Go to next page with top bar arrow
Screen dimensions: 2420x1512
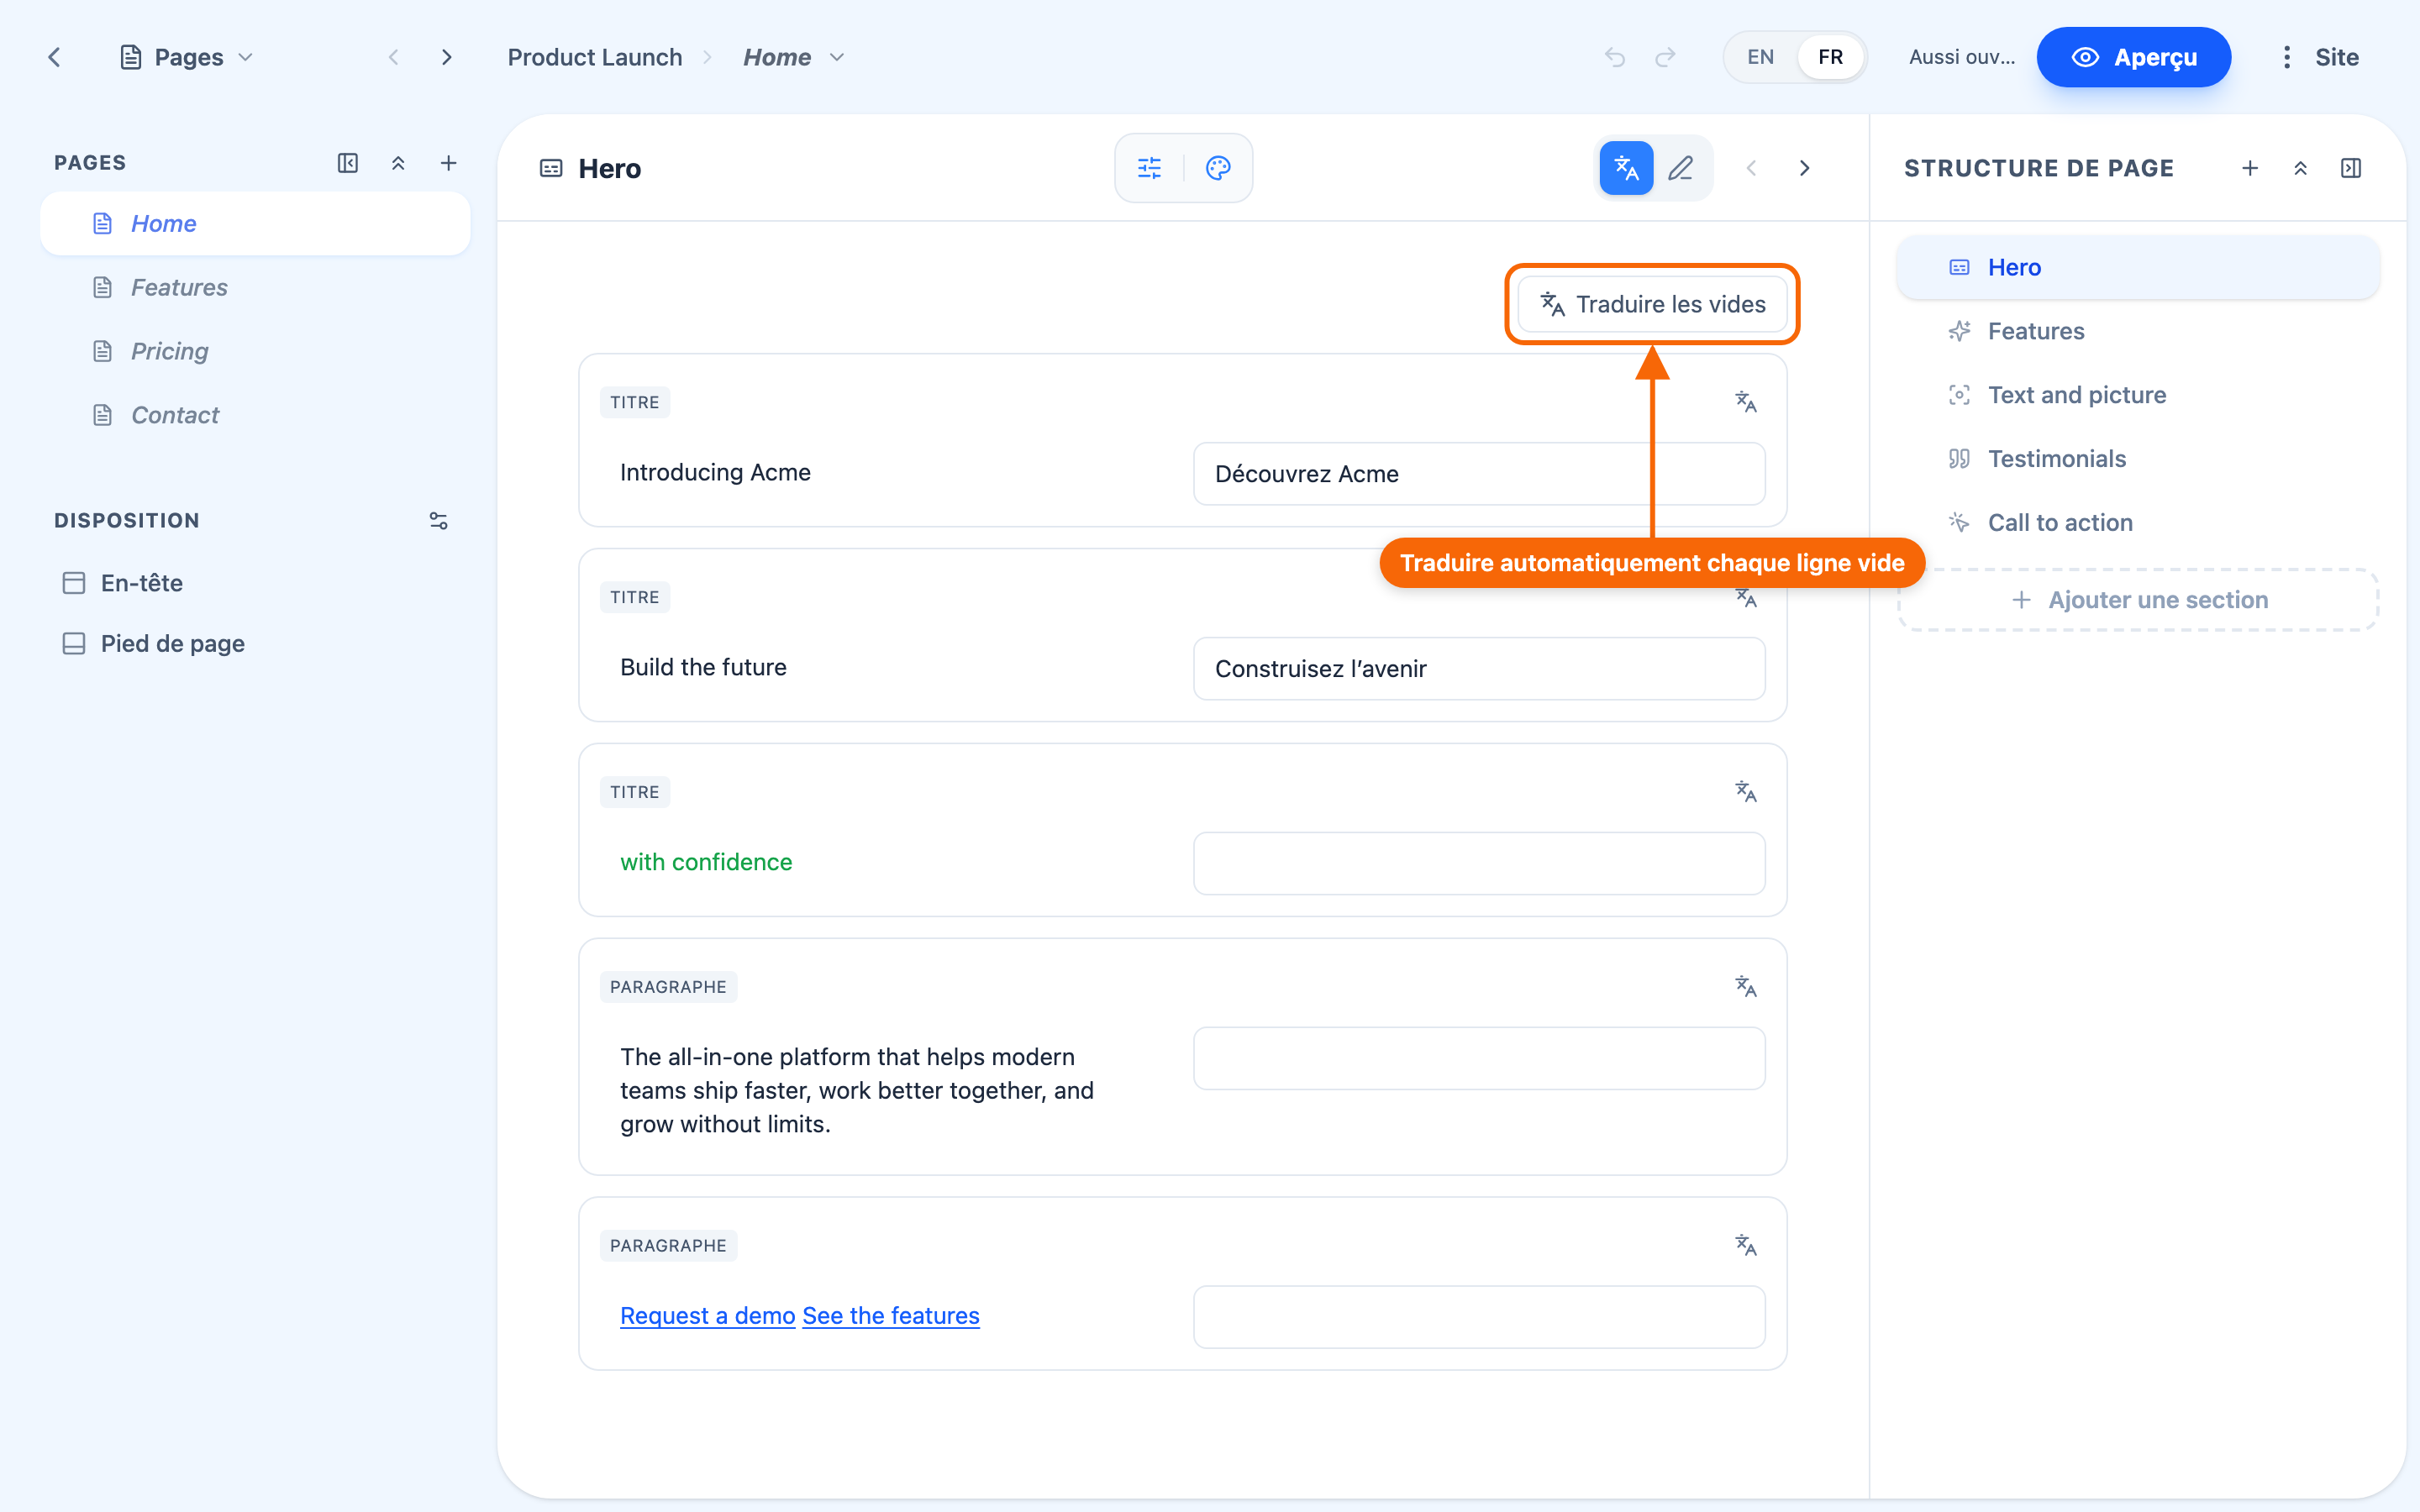click(x=447, y=57)
